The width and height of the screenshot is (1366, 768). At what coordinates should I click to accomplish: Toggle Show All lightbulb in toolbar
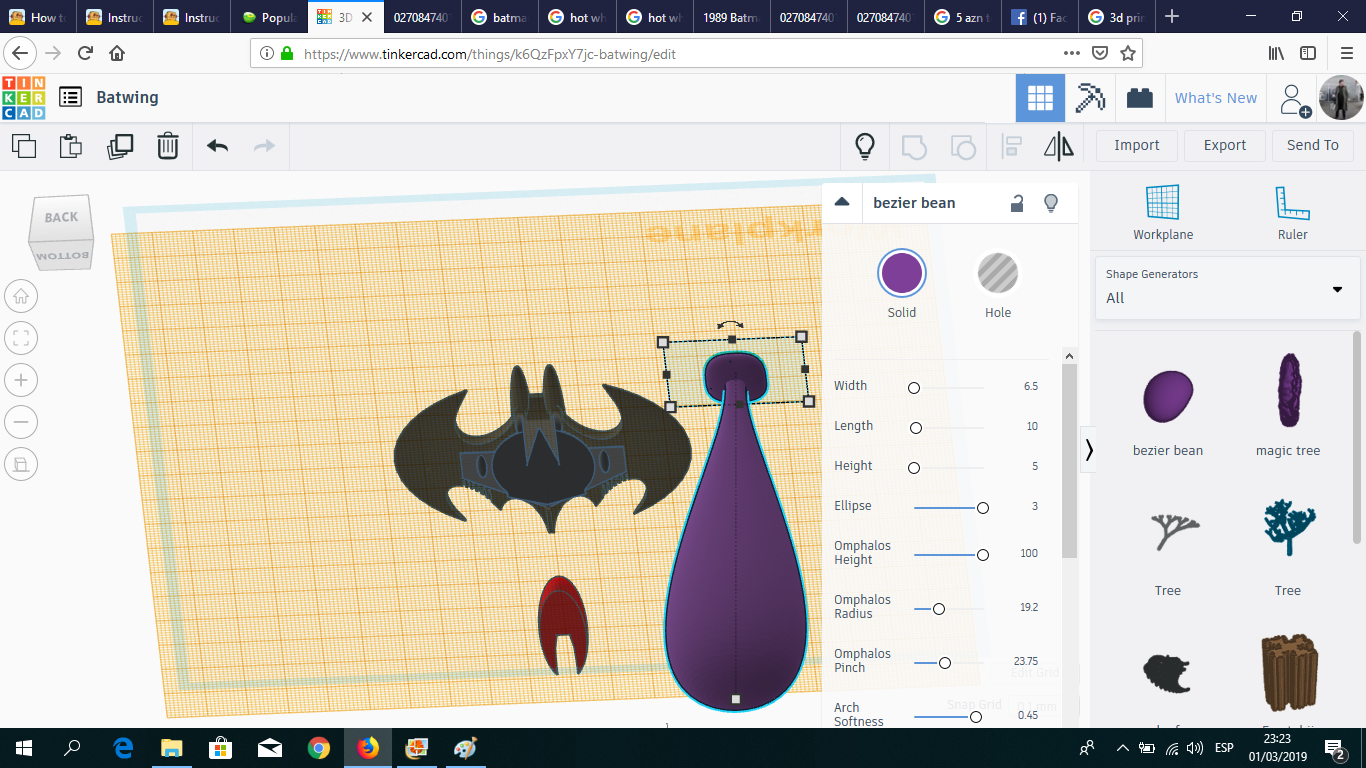[x=865, y=147]
